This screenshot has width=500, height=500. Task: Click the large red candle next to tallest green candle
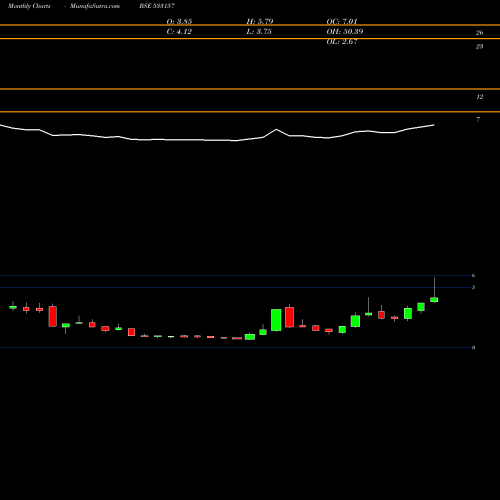click(289, 317)
